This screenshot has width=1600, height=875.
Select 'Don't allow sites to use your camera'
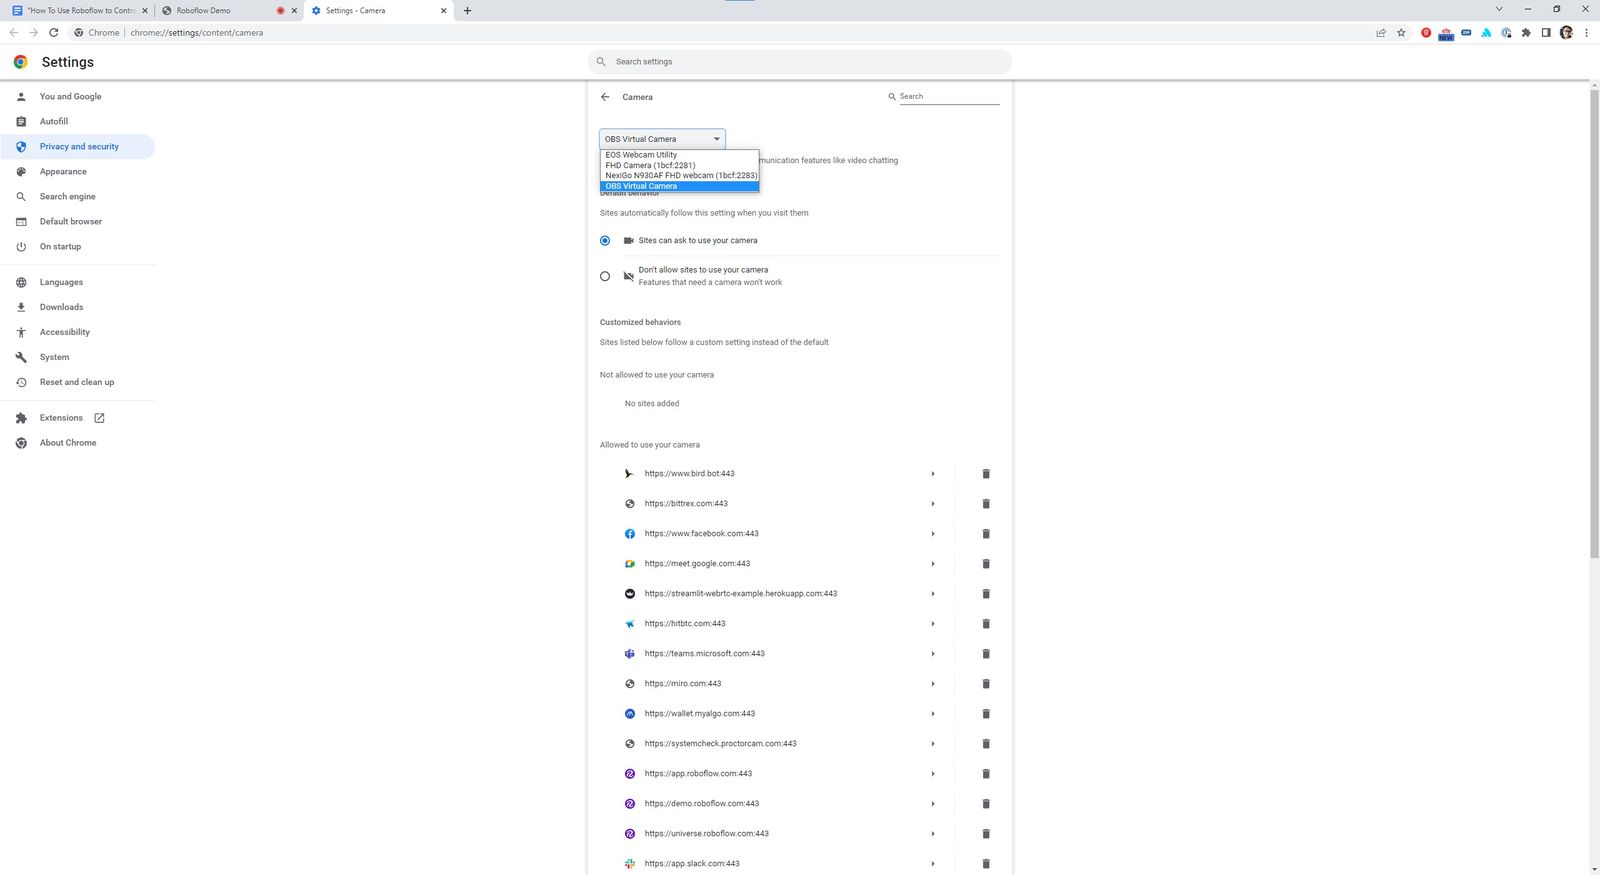605,276
